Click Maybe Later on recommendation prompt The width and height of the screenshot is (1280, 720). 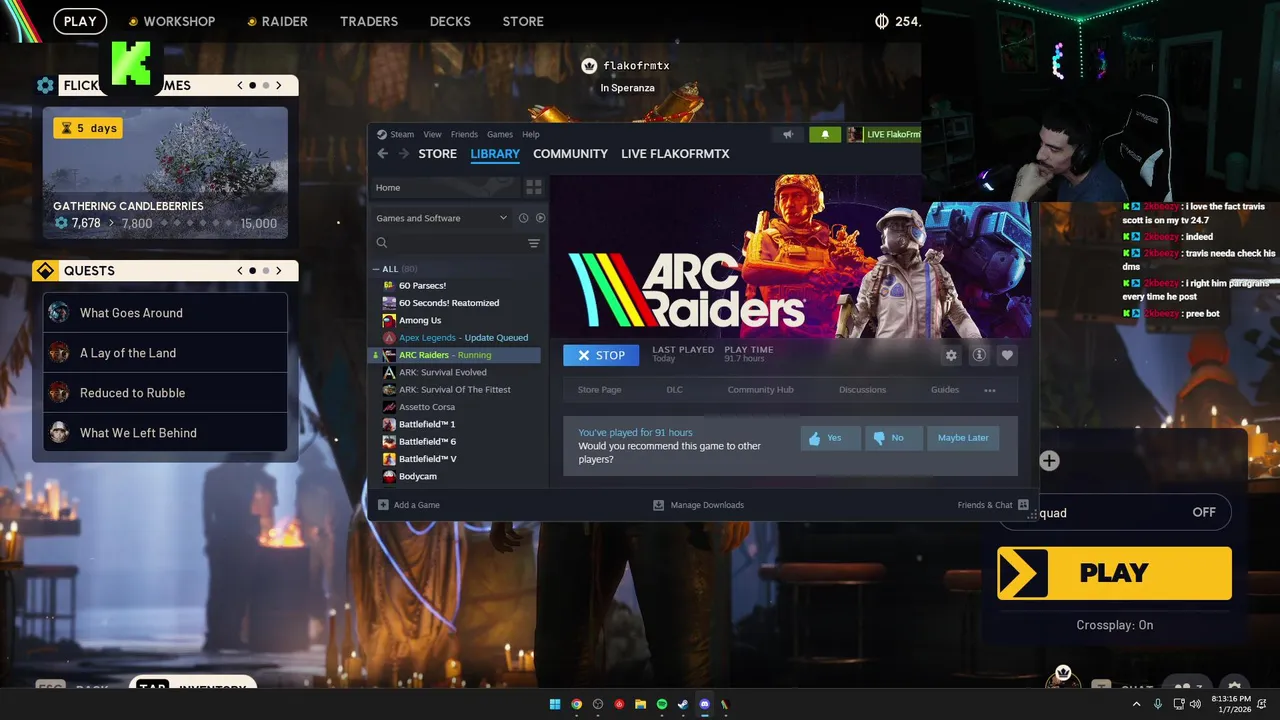[963, 438]
